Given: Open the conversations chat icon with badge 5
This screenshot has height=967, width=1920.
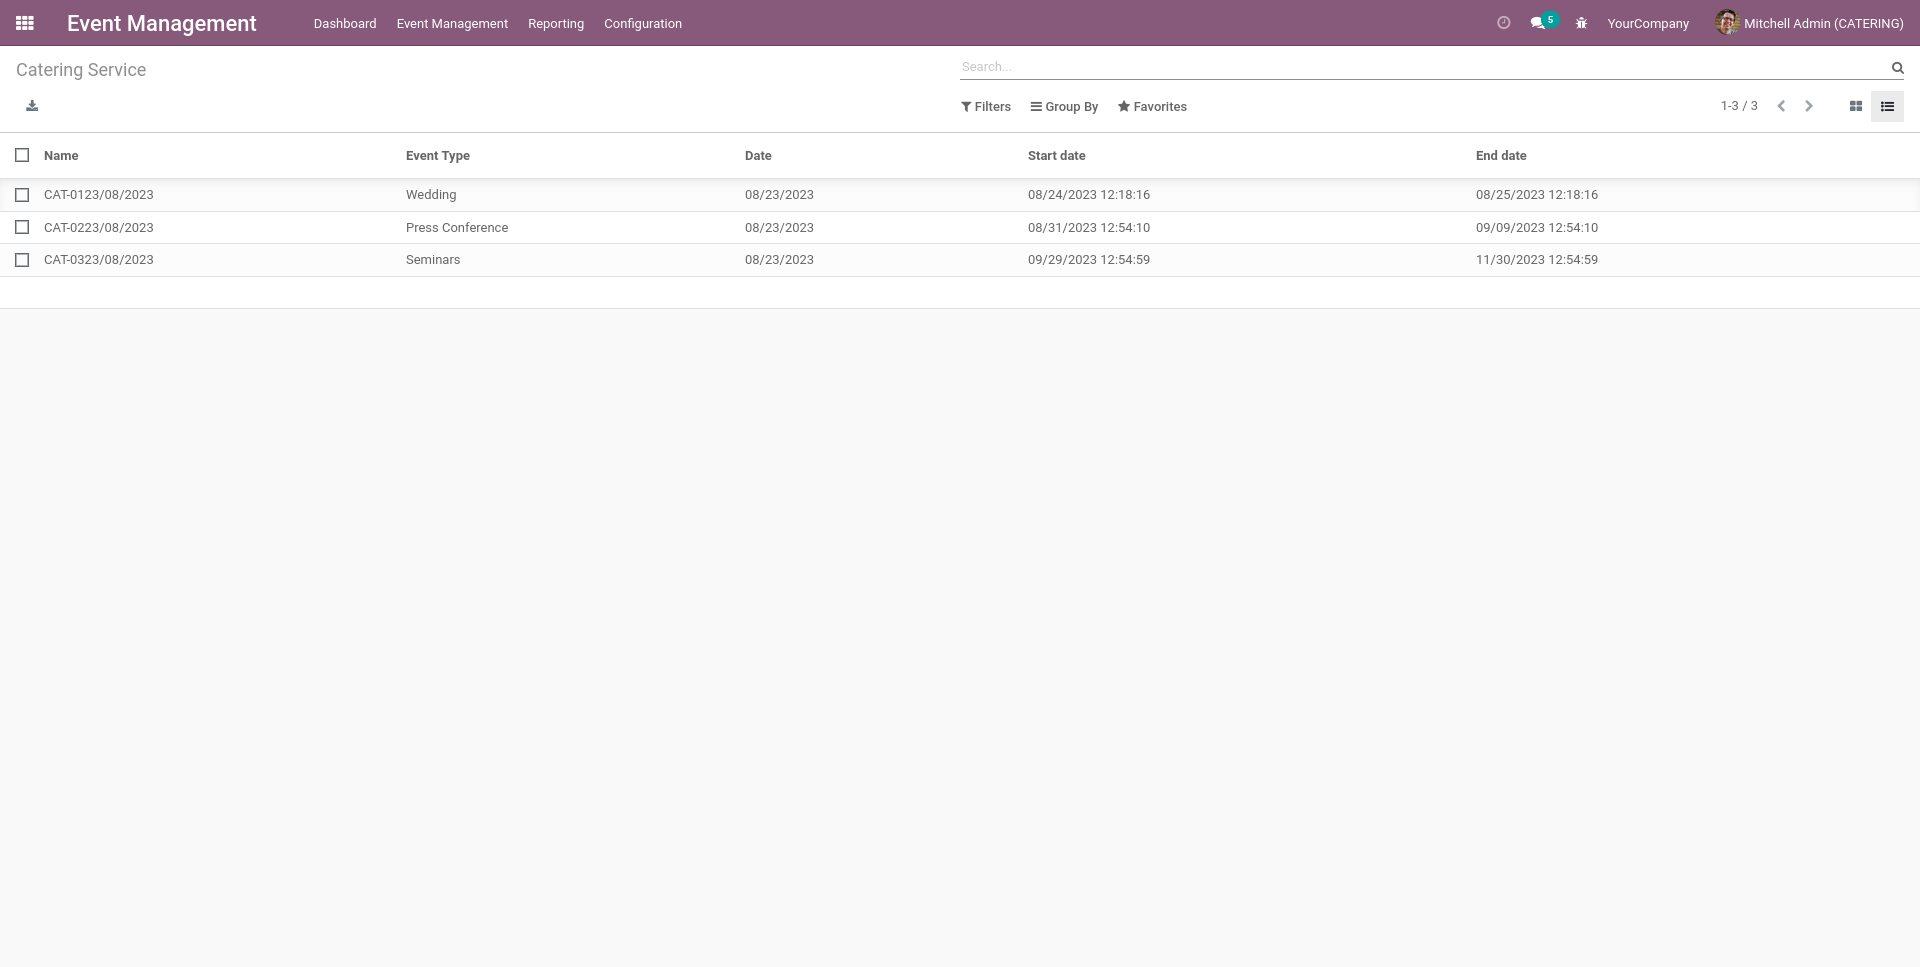Looking at the screenshot, I should [1543, 22].
